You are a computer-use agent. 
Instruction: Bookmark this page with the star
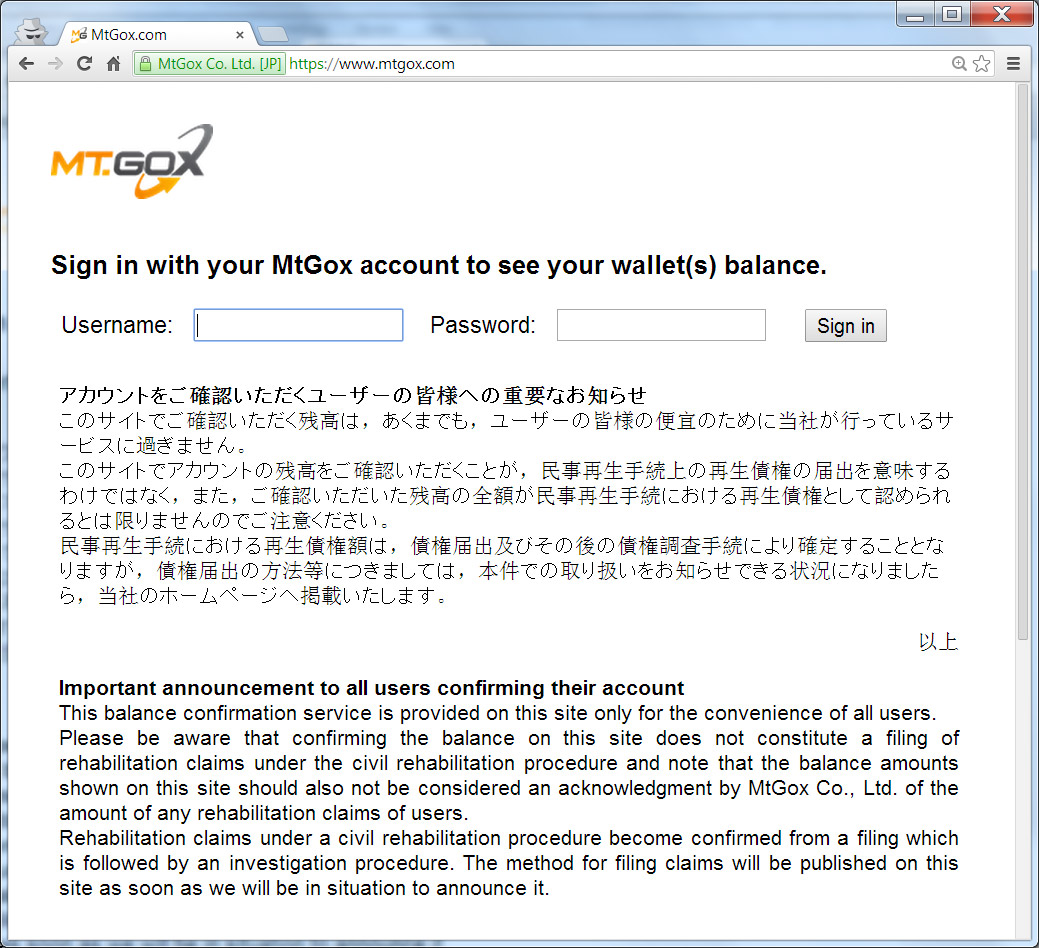tap(981, 64)
